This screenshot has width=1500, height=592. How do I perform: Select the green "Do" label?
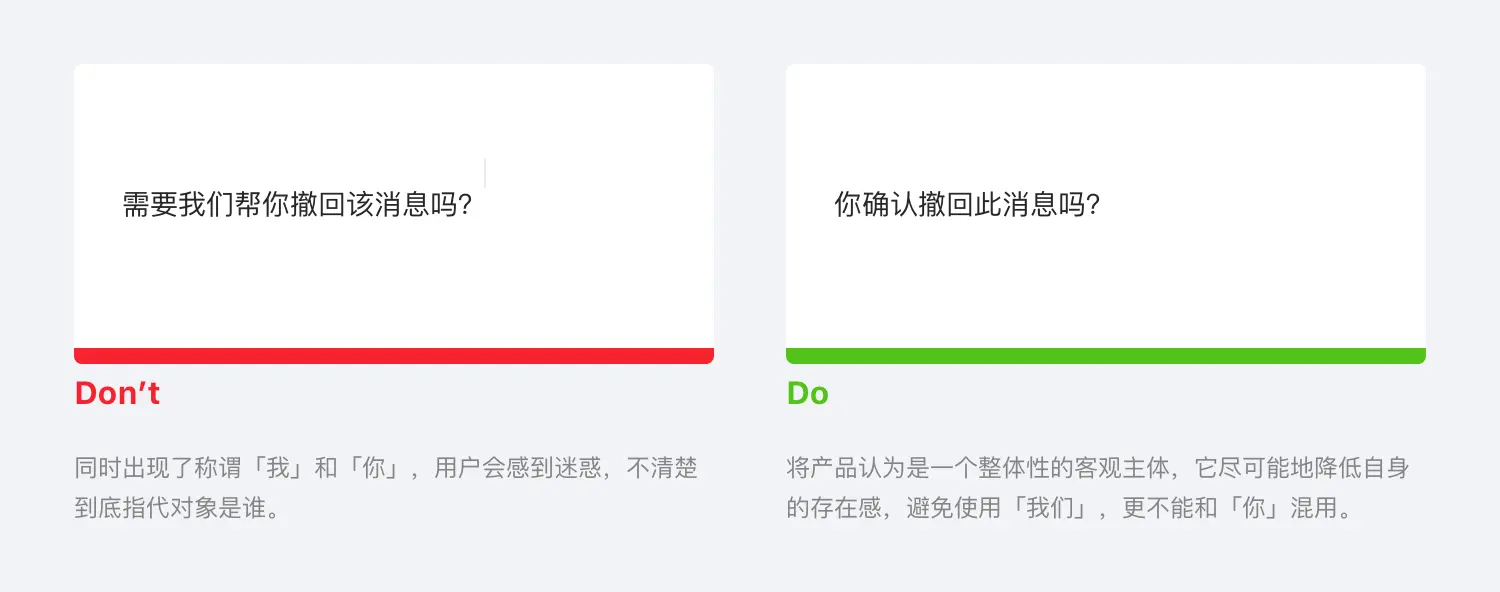807,394
